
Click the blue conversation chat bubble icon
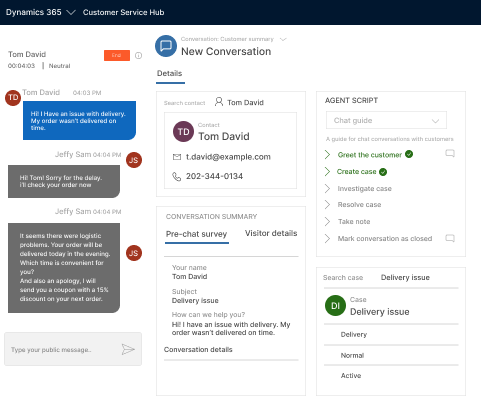click(x=166, y=46)
